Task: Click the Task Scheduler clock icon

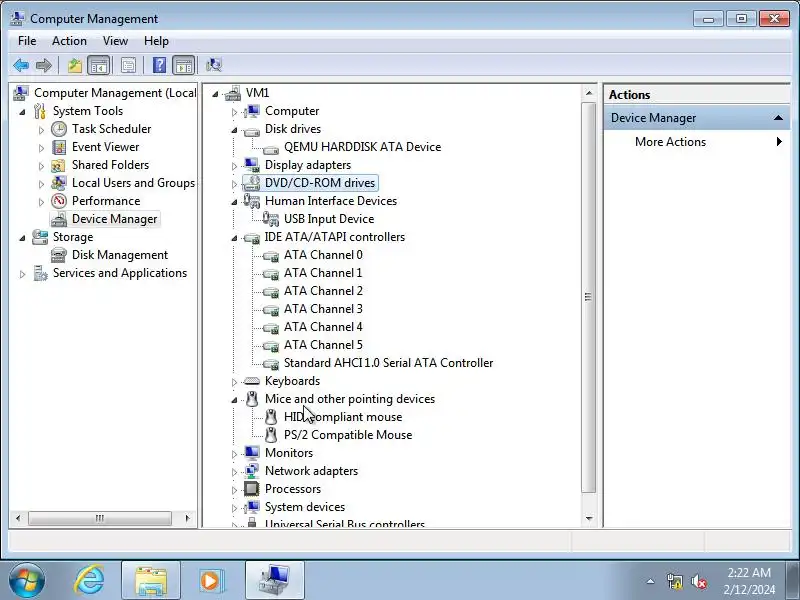Action: click(x=59, y=129)
